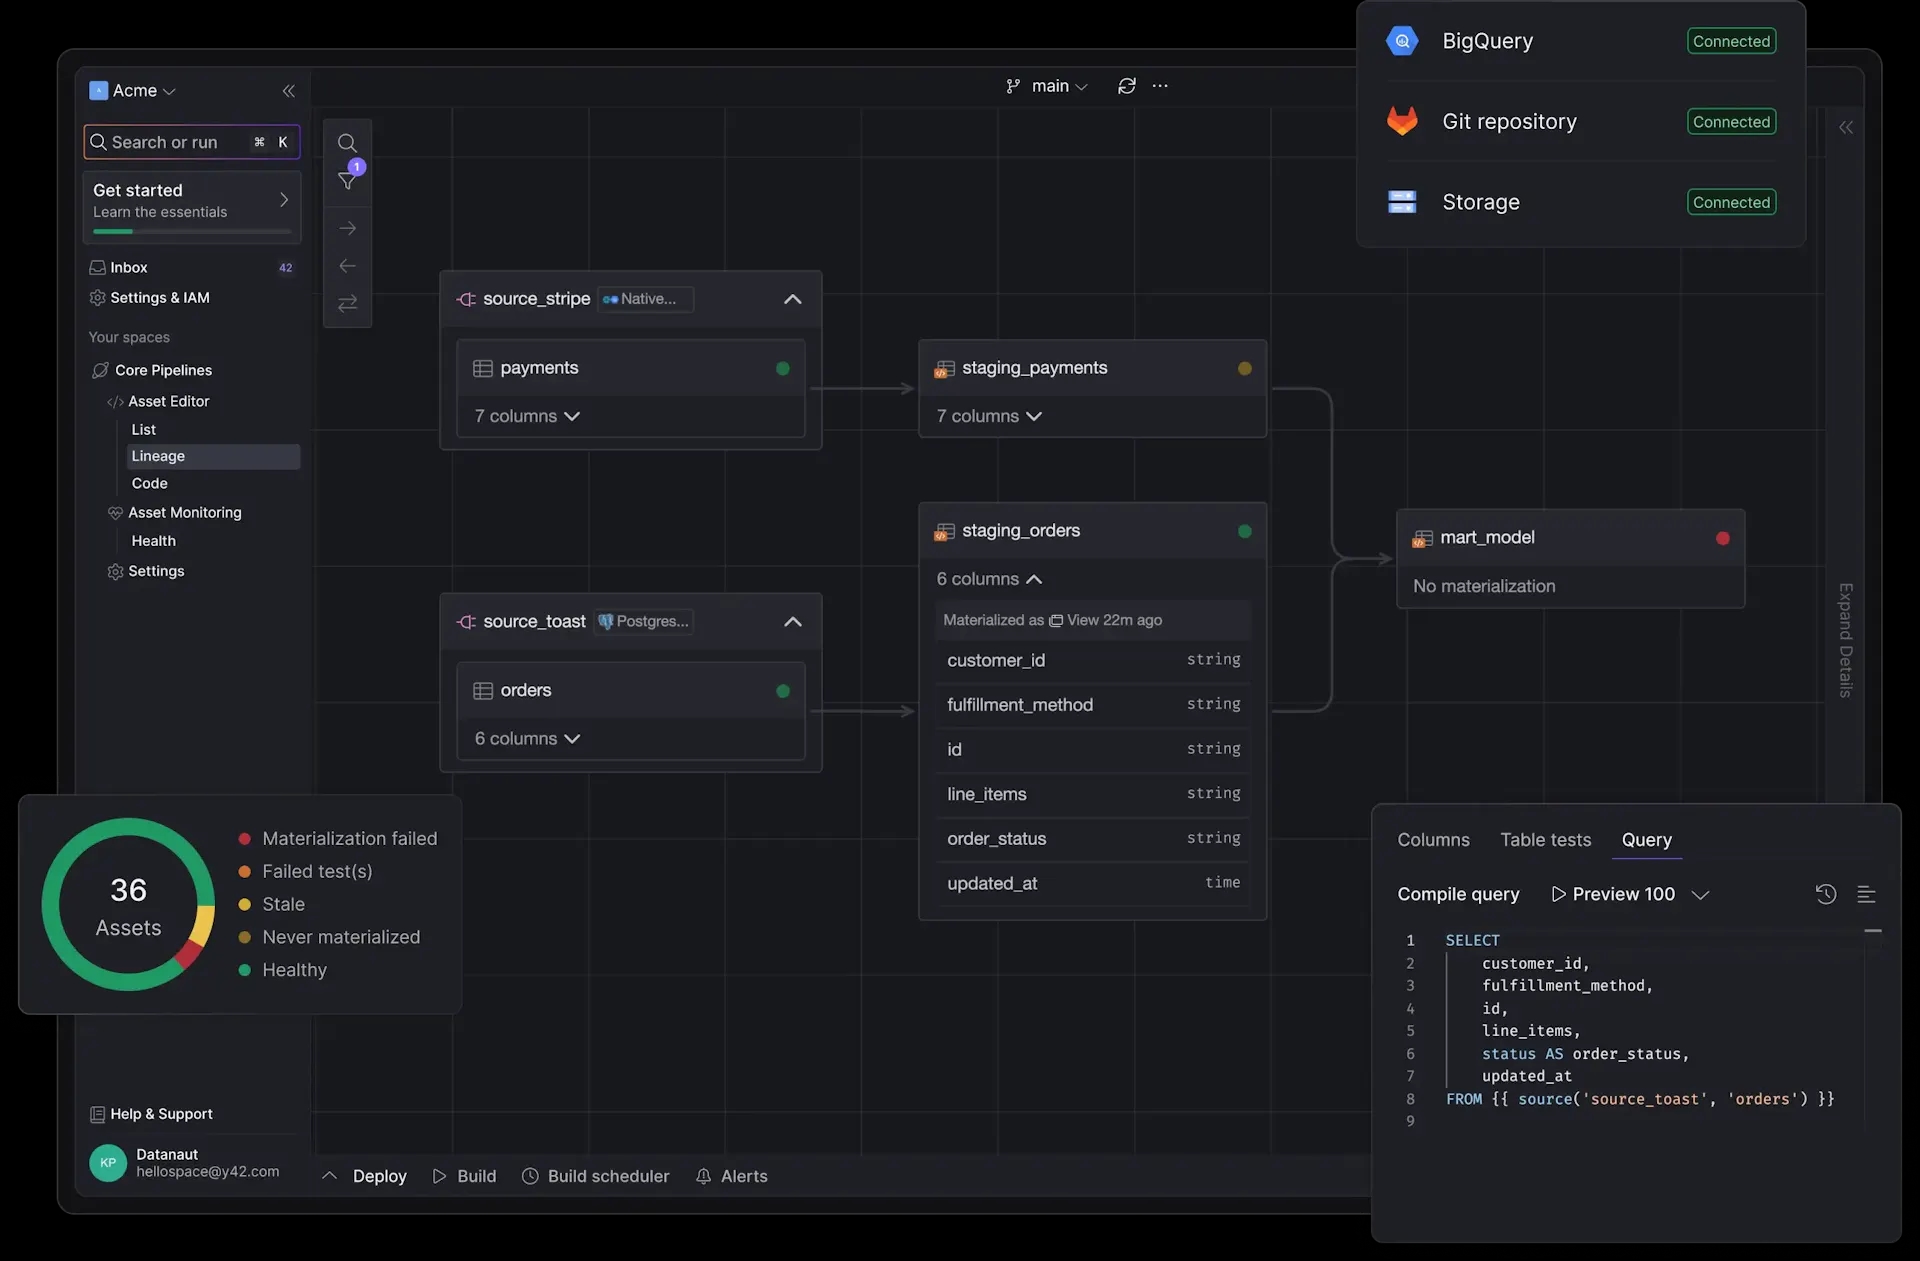Click the refresh sync icon beside main
This screenshot has width=1920, height=1261.
1127,86
